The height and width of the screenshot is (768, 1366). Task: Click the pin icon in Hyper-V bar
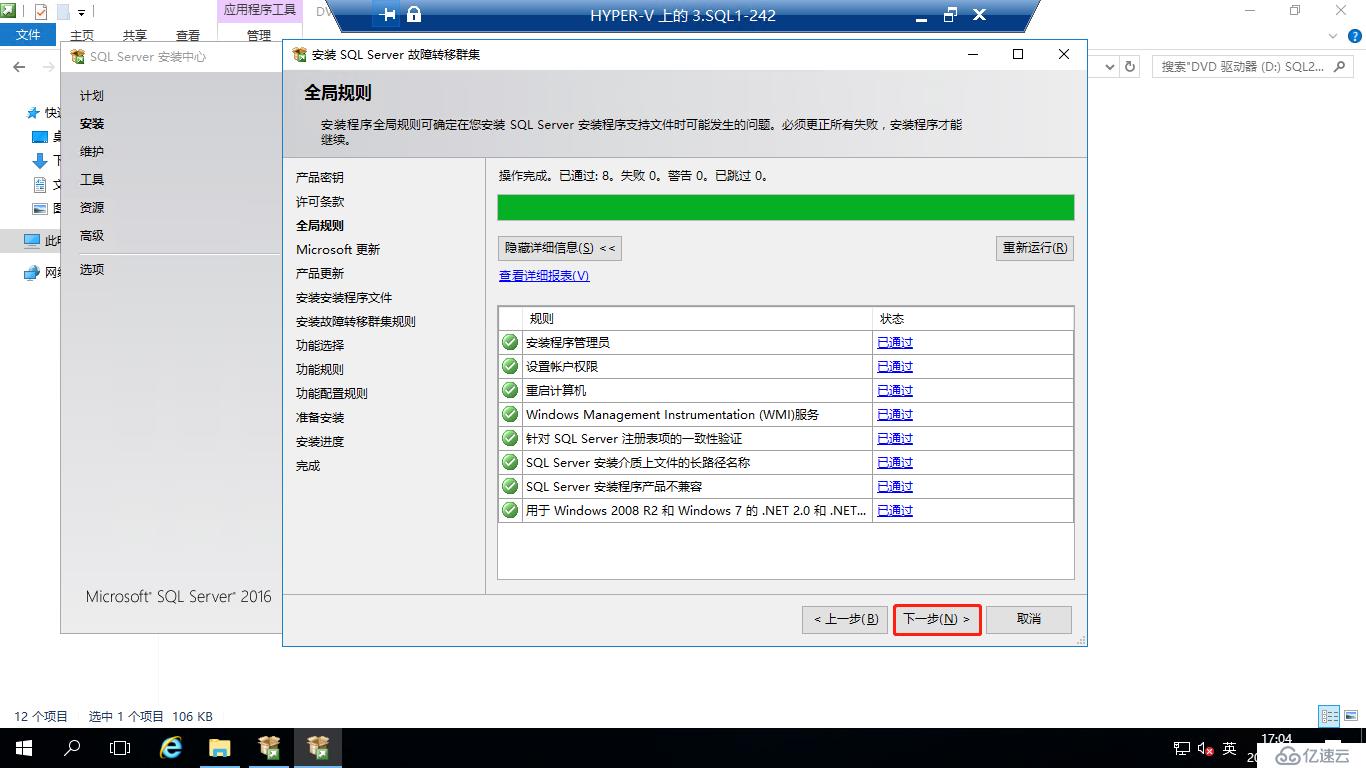[389, 15]
